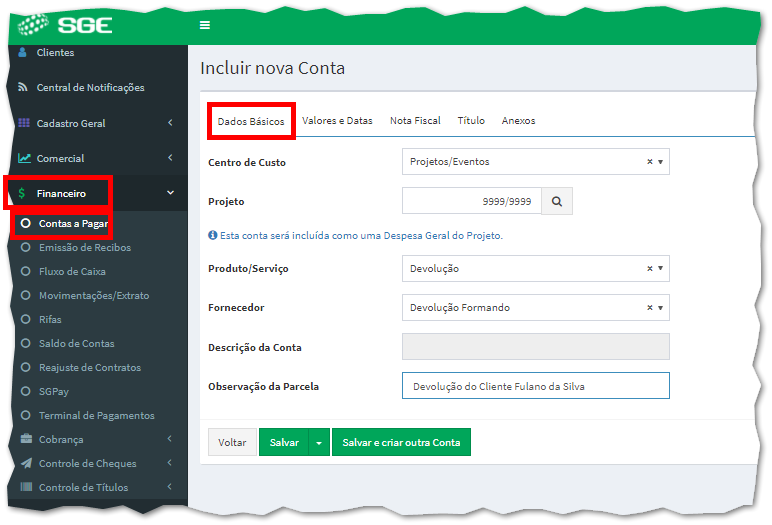Screen dimensions: 772x525
Task: Click the Controle de Títulos barcode icon
Action: tap(26, 487)
